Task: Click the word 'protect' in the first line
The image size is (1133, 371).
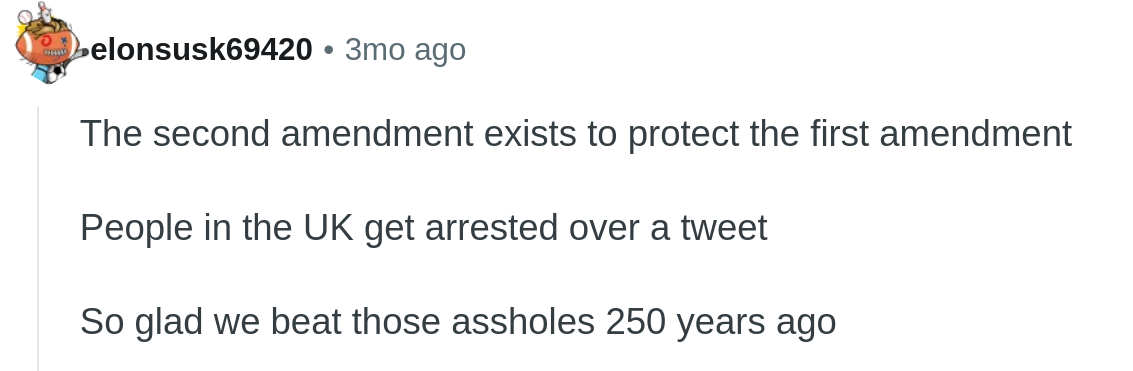Action: tap(683, 135)
